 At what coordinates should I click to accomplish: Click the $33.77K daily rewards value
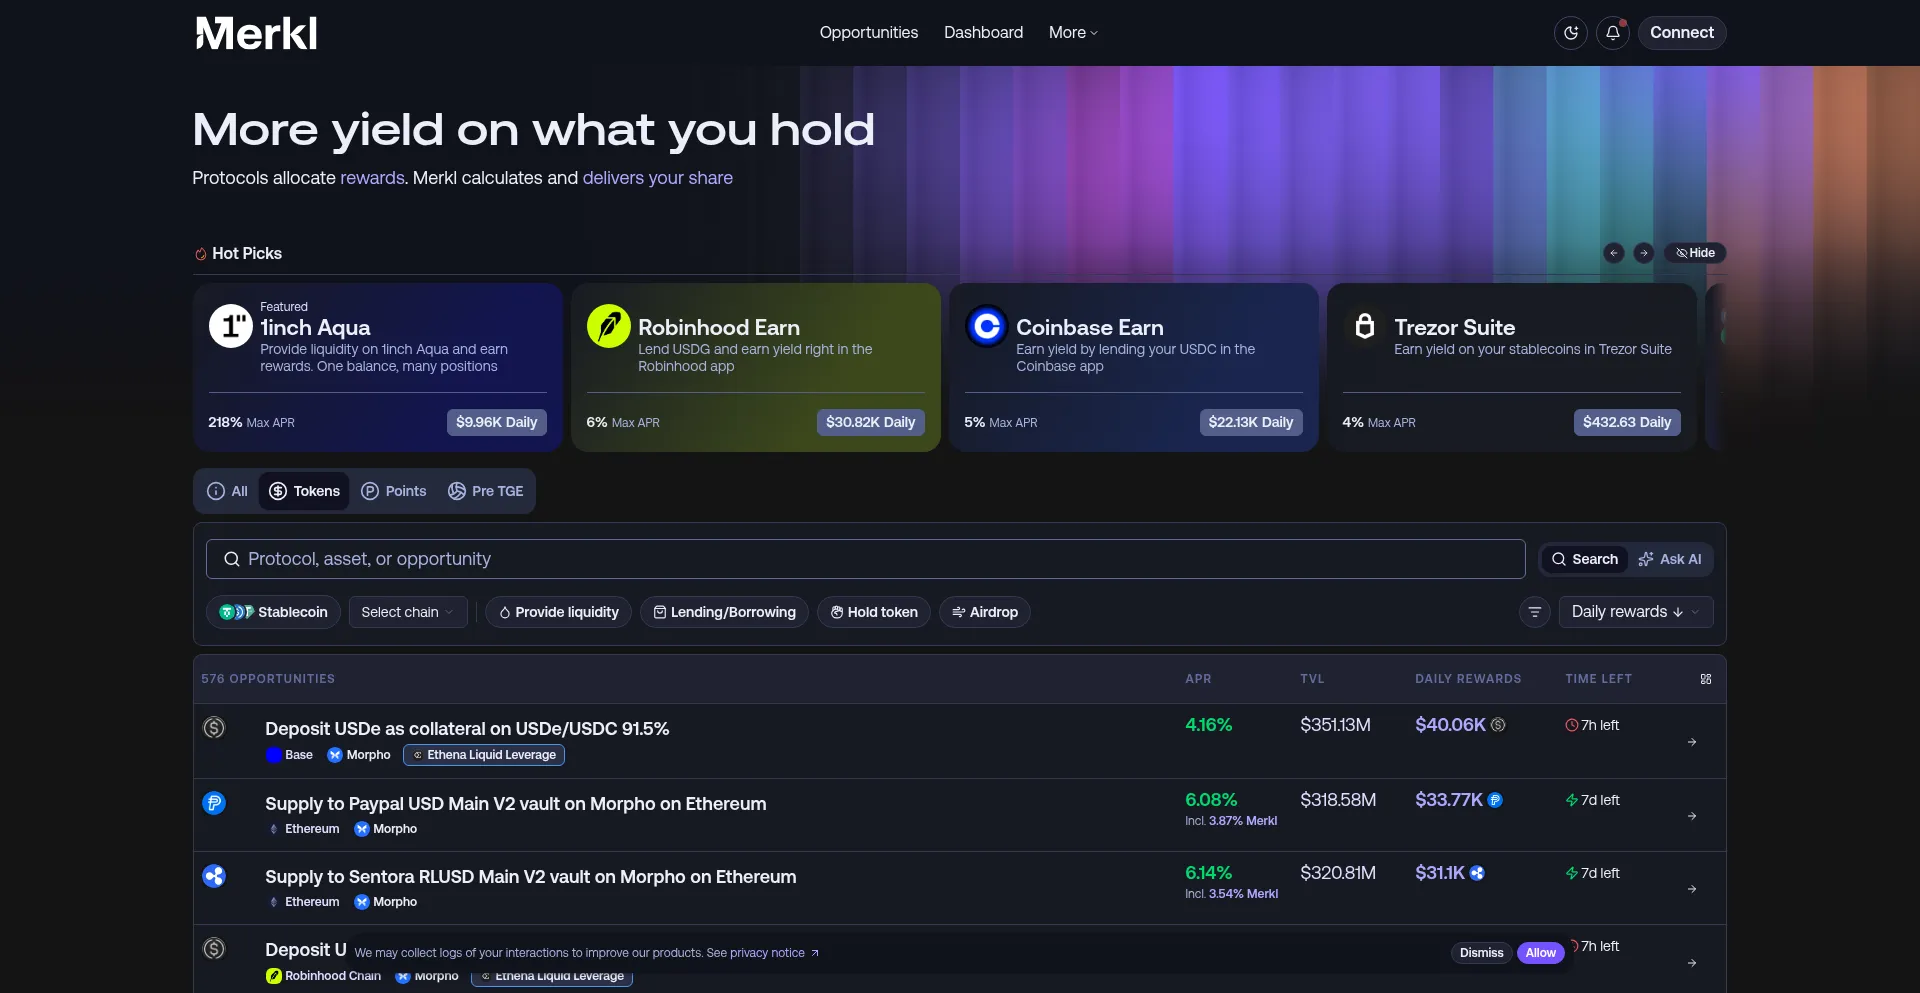1449,800
